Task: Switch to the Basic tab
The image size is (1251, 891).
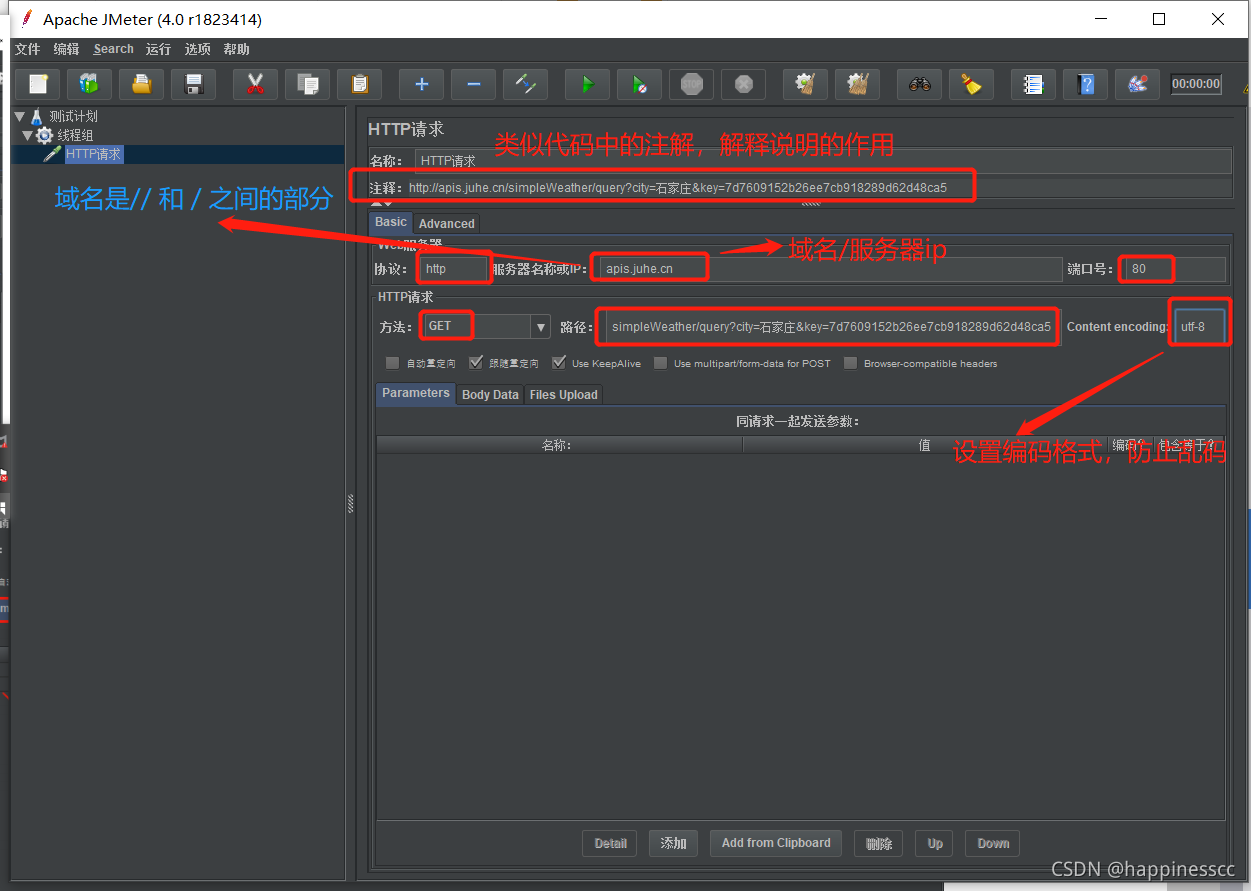Action: click(391, 222)
